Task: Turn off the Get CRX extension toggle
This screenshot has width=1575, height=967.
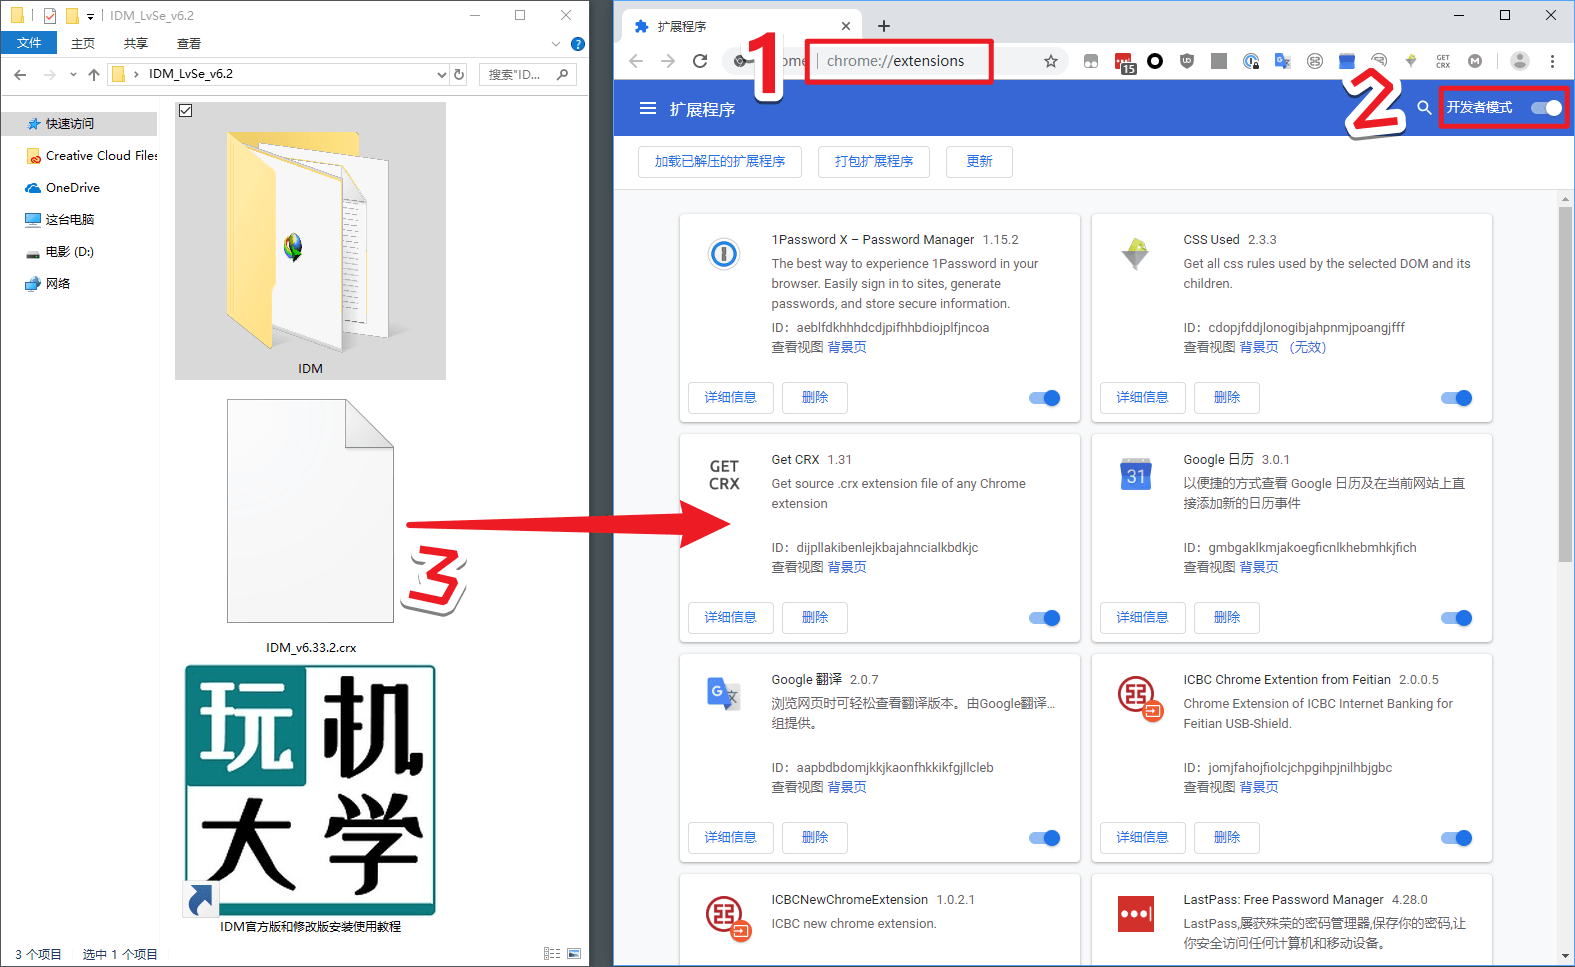Action: (x=1044, y=618)
